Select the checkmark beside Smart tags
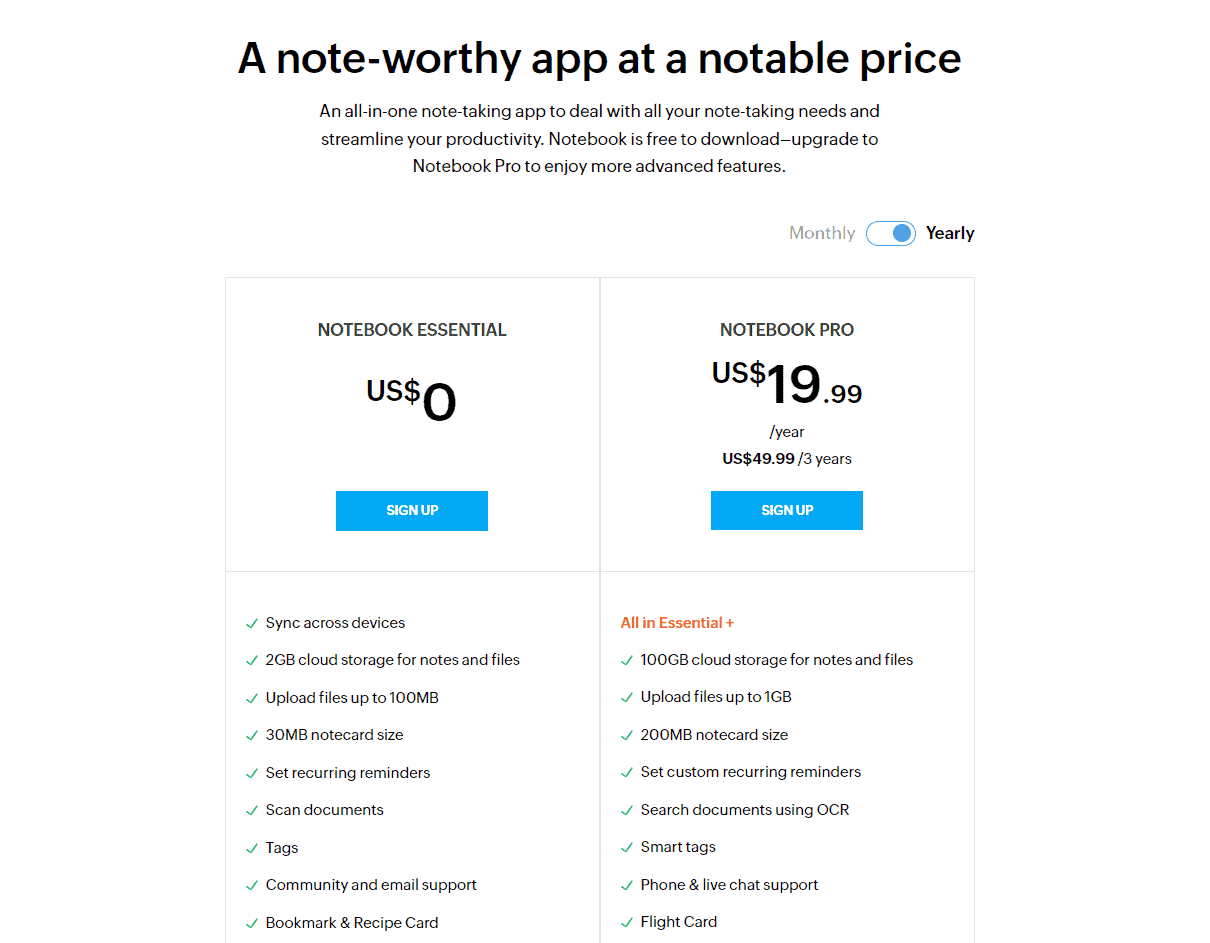This screenshot has width=1210, height=943. coord(627,847)
